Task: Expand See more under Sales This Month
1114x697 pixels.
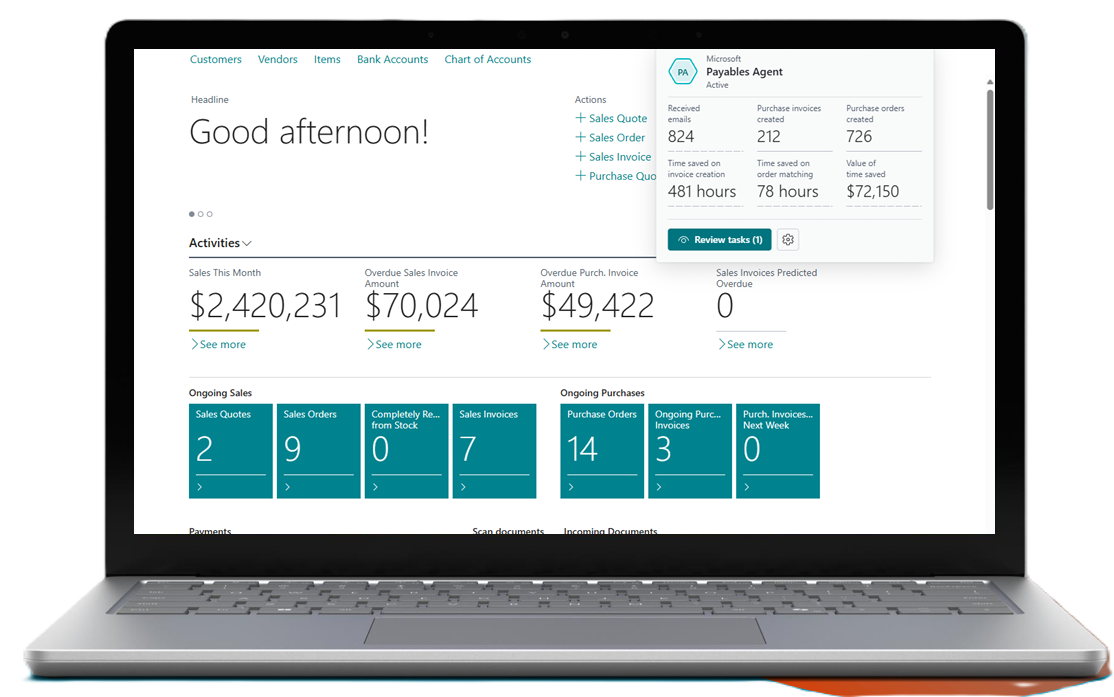Action: 217,344
